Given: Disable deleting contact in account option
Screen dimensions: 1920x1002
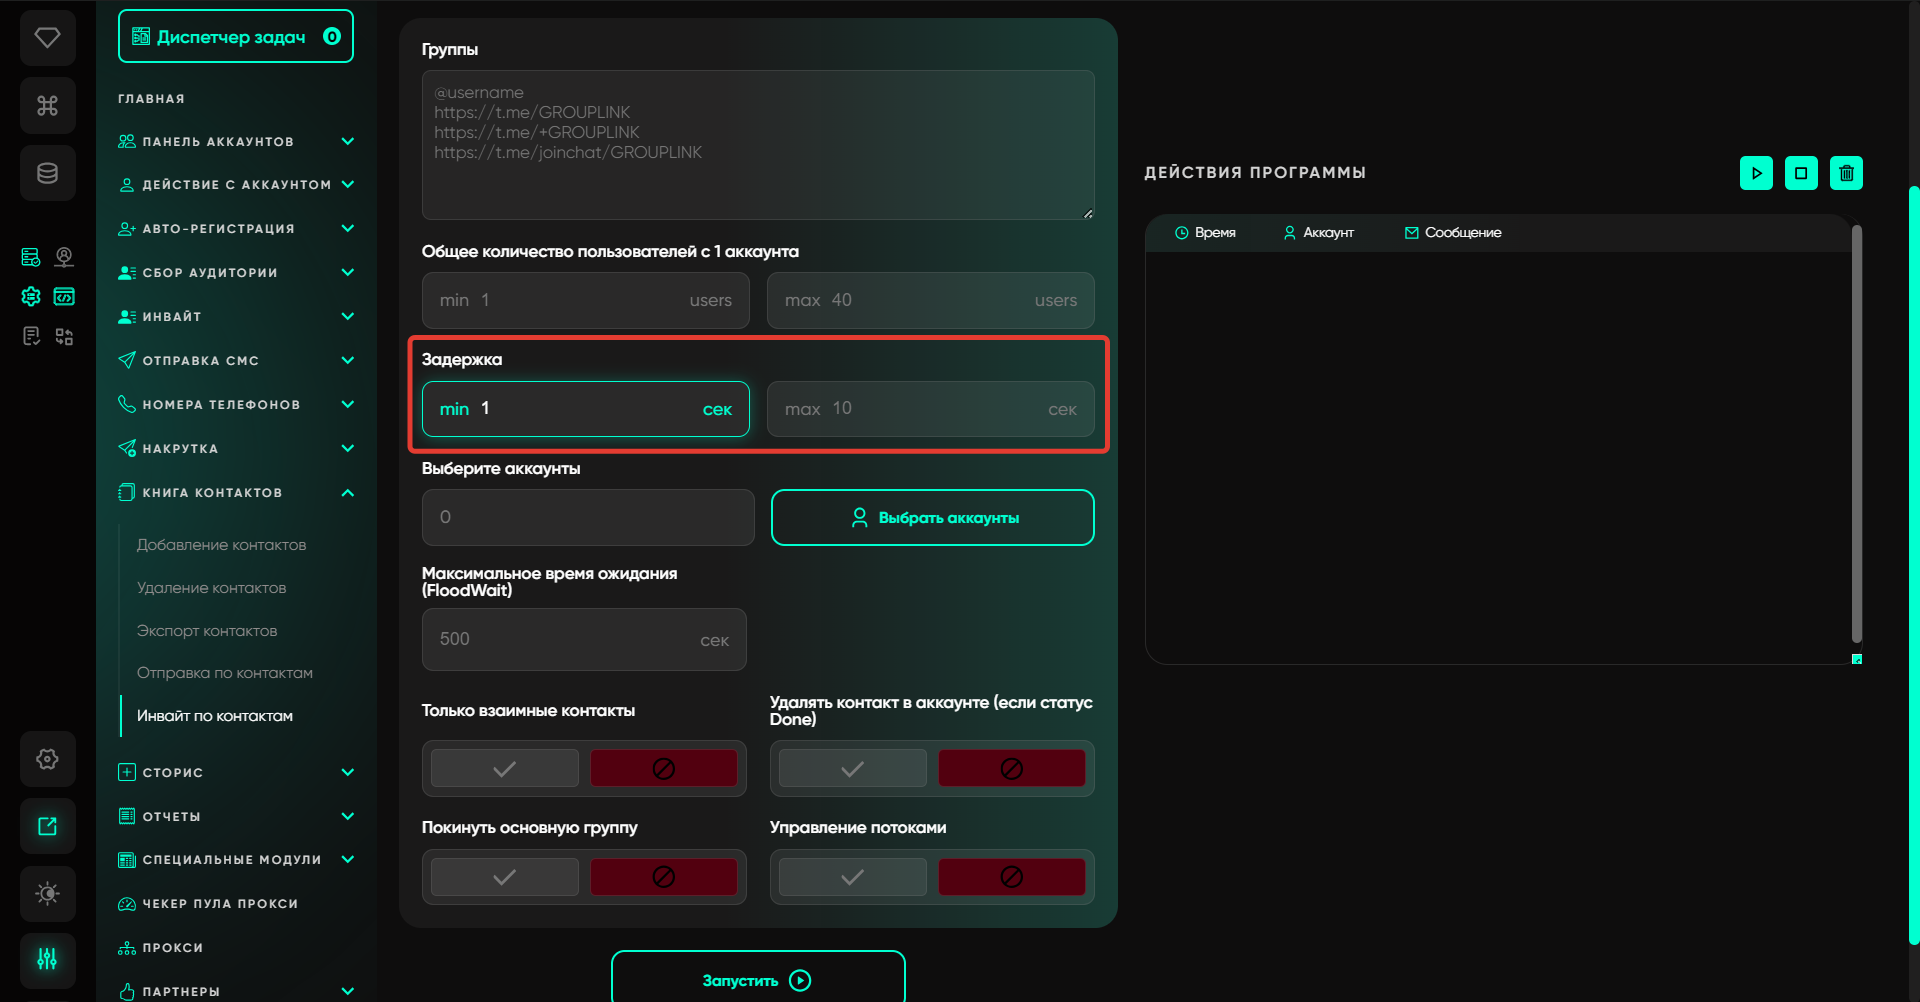Looking at the screenshot, I should [x=1011, y=768].
